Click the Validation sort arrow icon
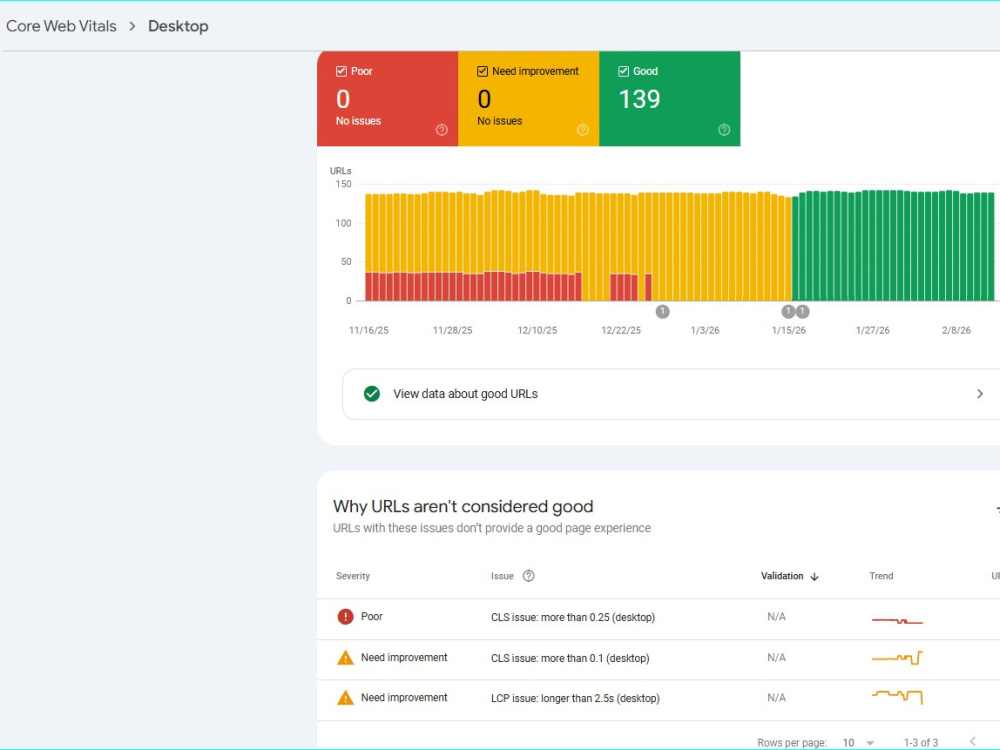Screen dimensions: 1000x750 [814, 577]
